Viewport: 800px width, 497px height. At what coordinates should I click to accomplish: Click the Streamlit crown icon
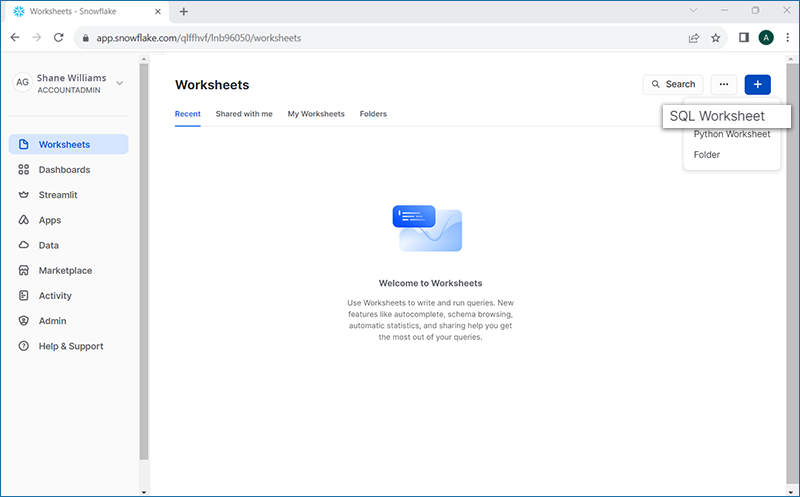pos(23,194)
